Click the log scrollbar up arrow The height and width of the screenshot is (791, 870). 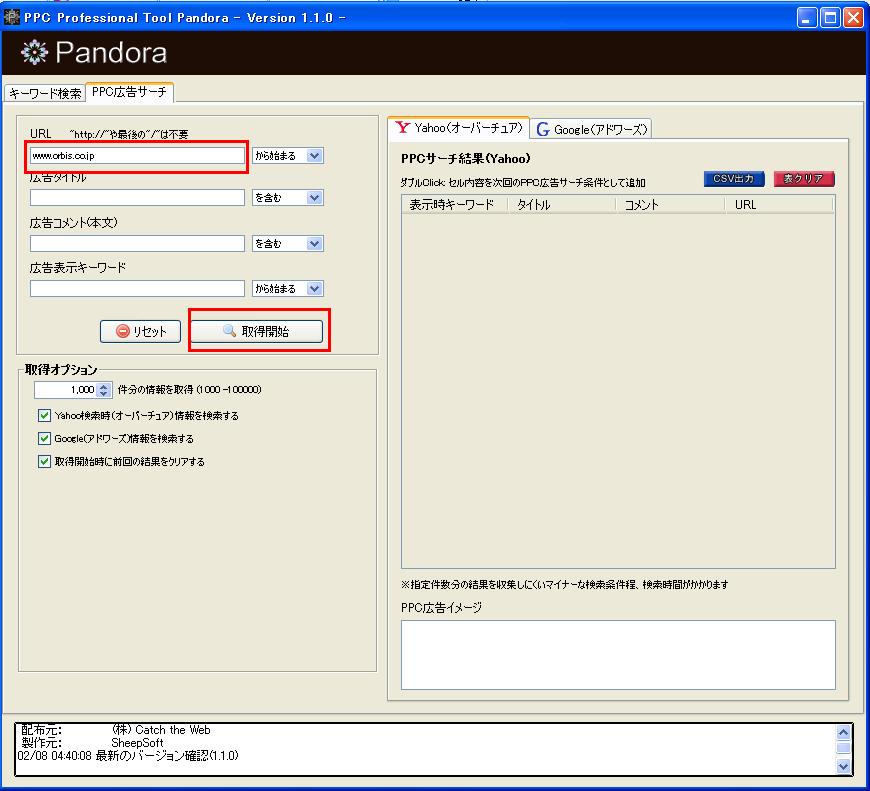[x=843, y=733]
